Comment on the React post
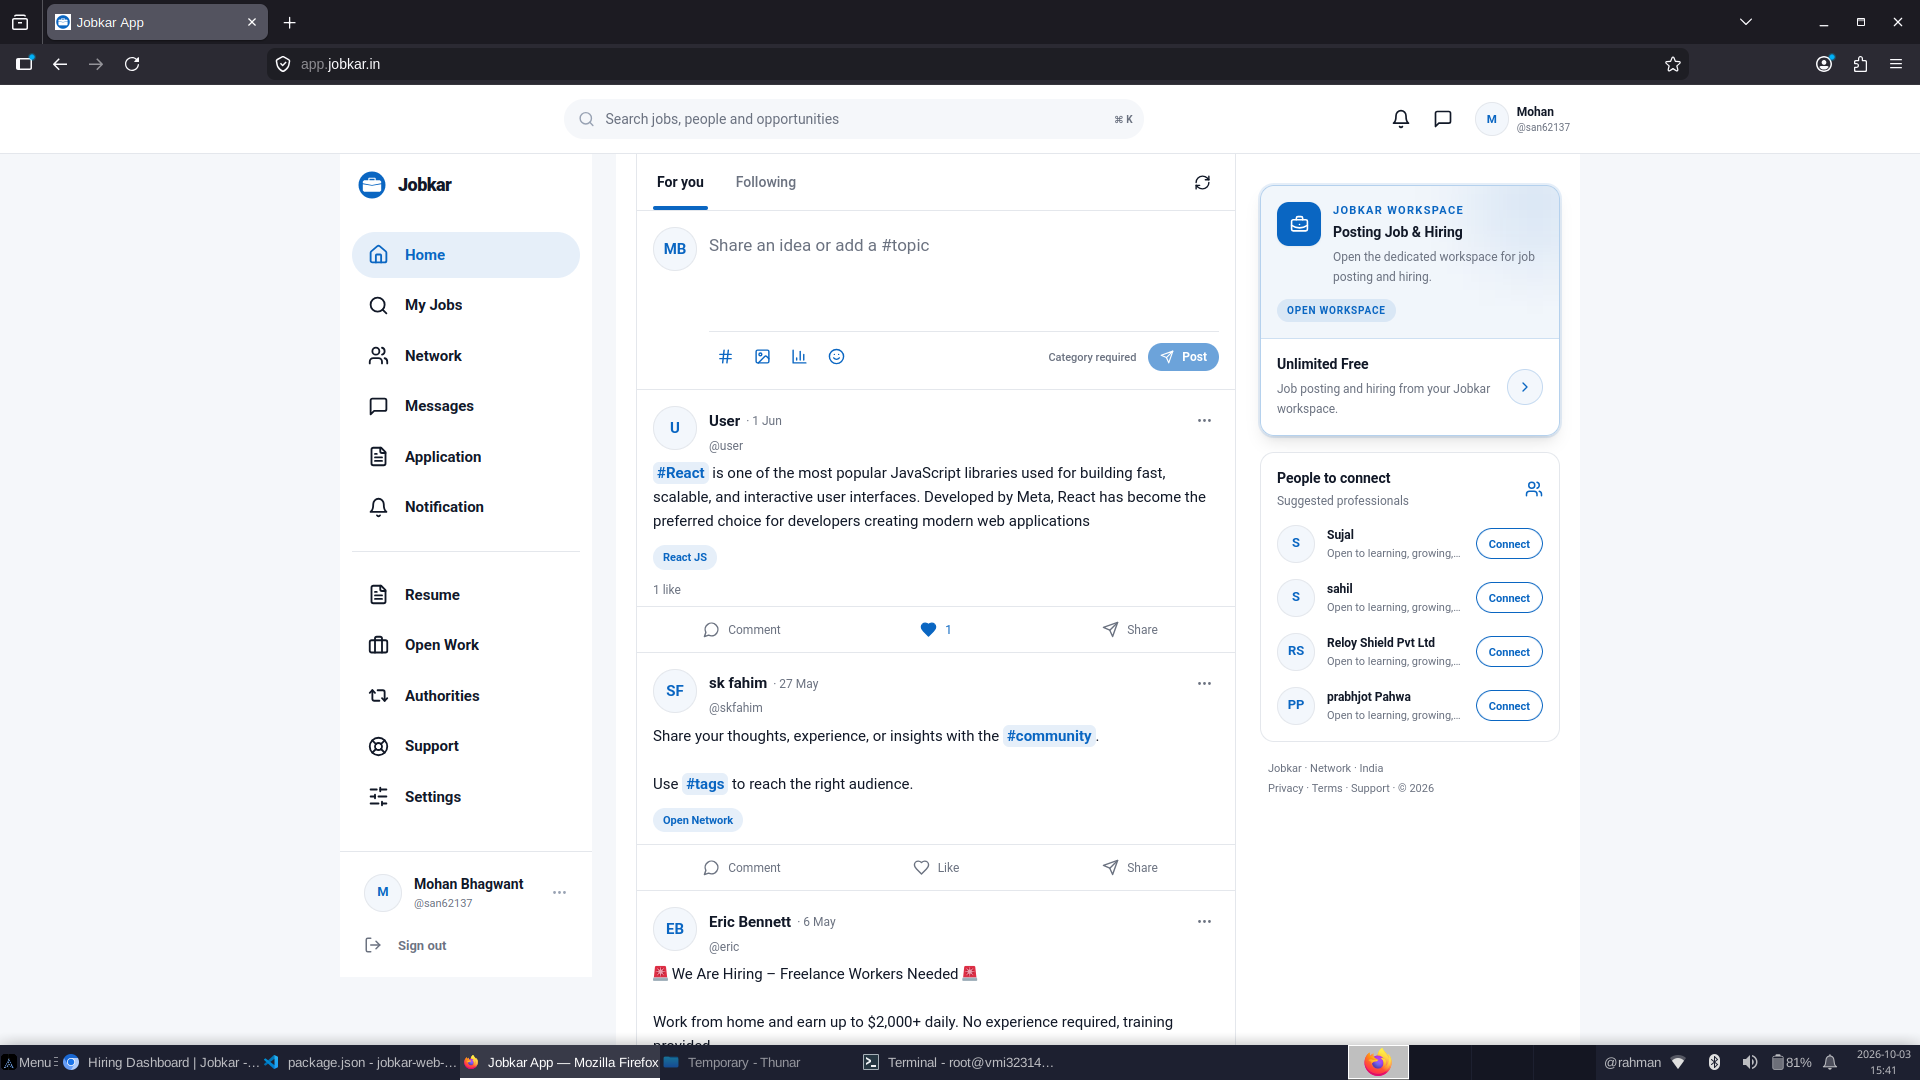1920x1080 pixels. [742, 630]
